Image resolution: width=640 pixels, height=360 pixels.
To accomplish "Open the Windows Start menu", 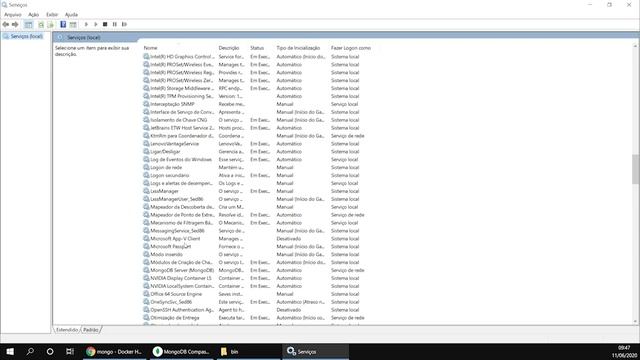I will click(x=10, y=351).
